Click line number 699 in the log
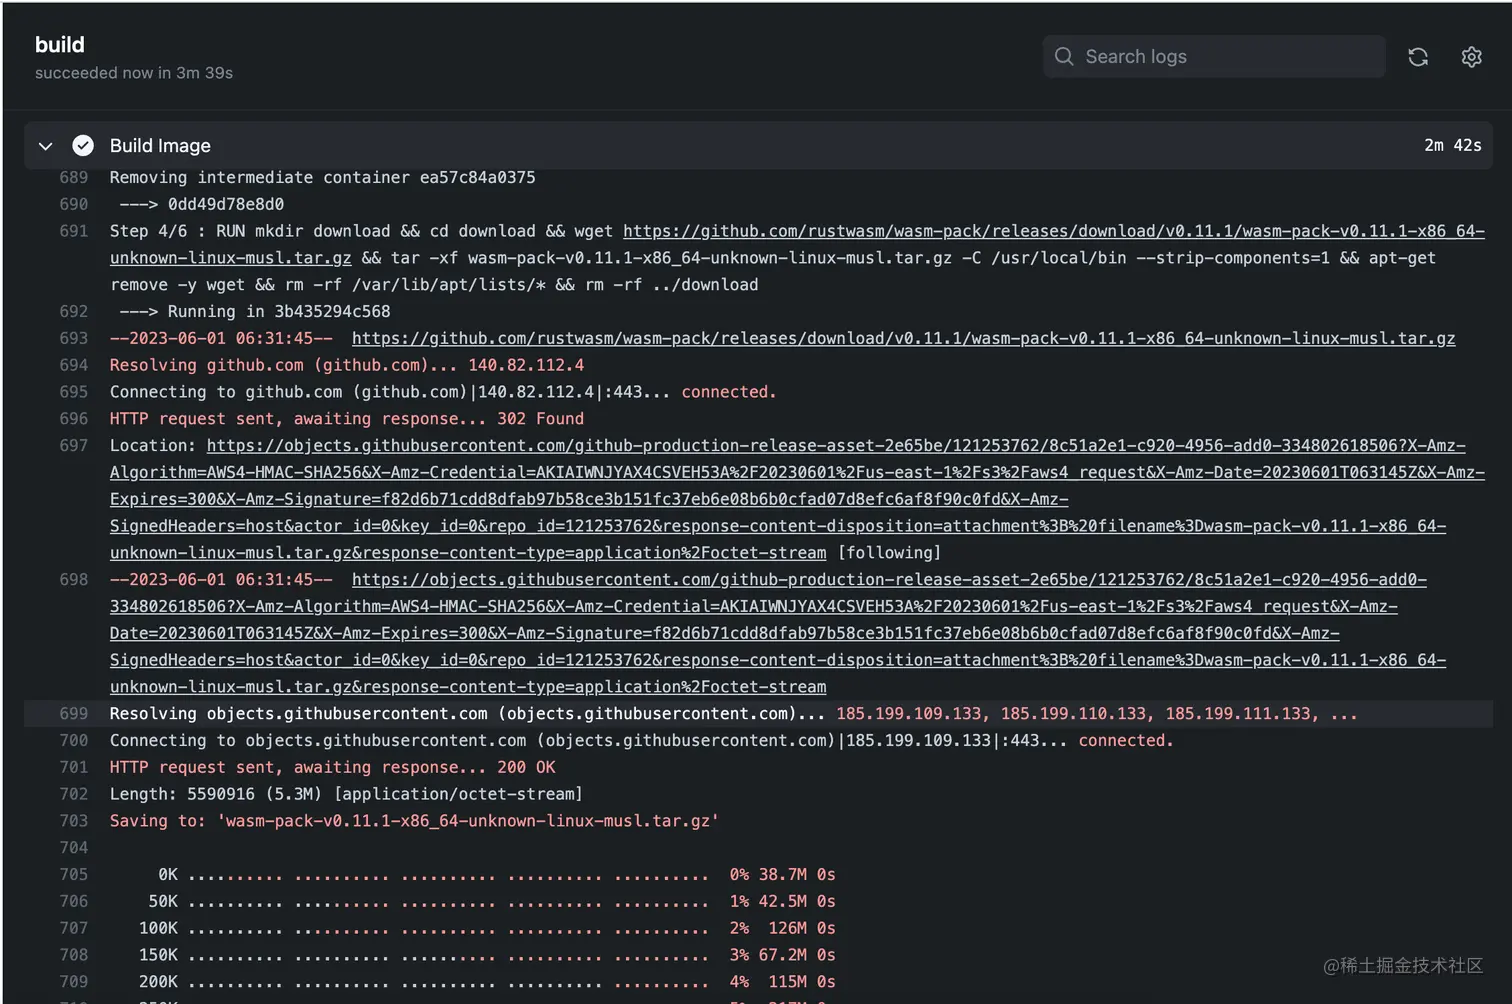The width and height of the screenshot is (1512, 1004). pos(73,713)
